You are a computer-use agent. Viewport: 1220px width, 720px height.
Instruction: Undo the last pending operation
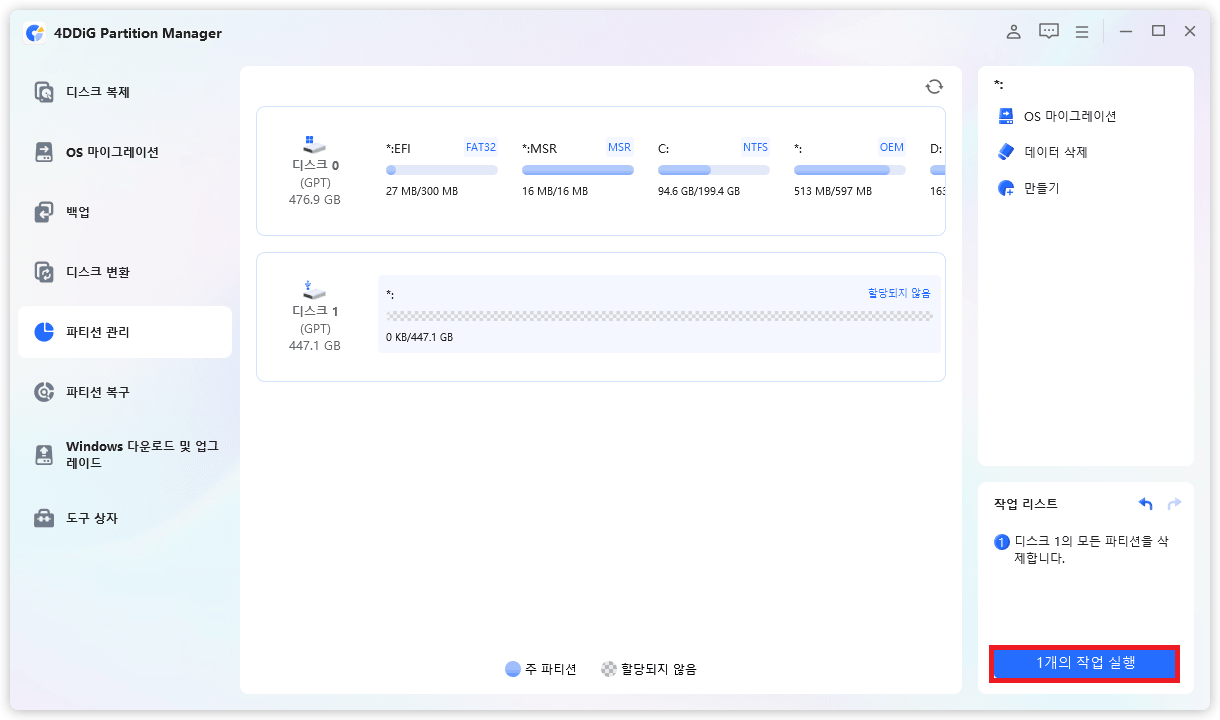click(1146, 504)
